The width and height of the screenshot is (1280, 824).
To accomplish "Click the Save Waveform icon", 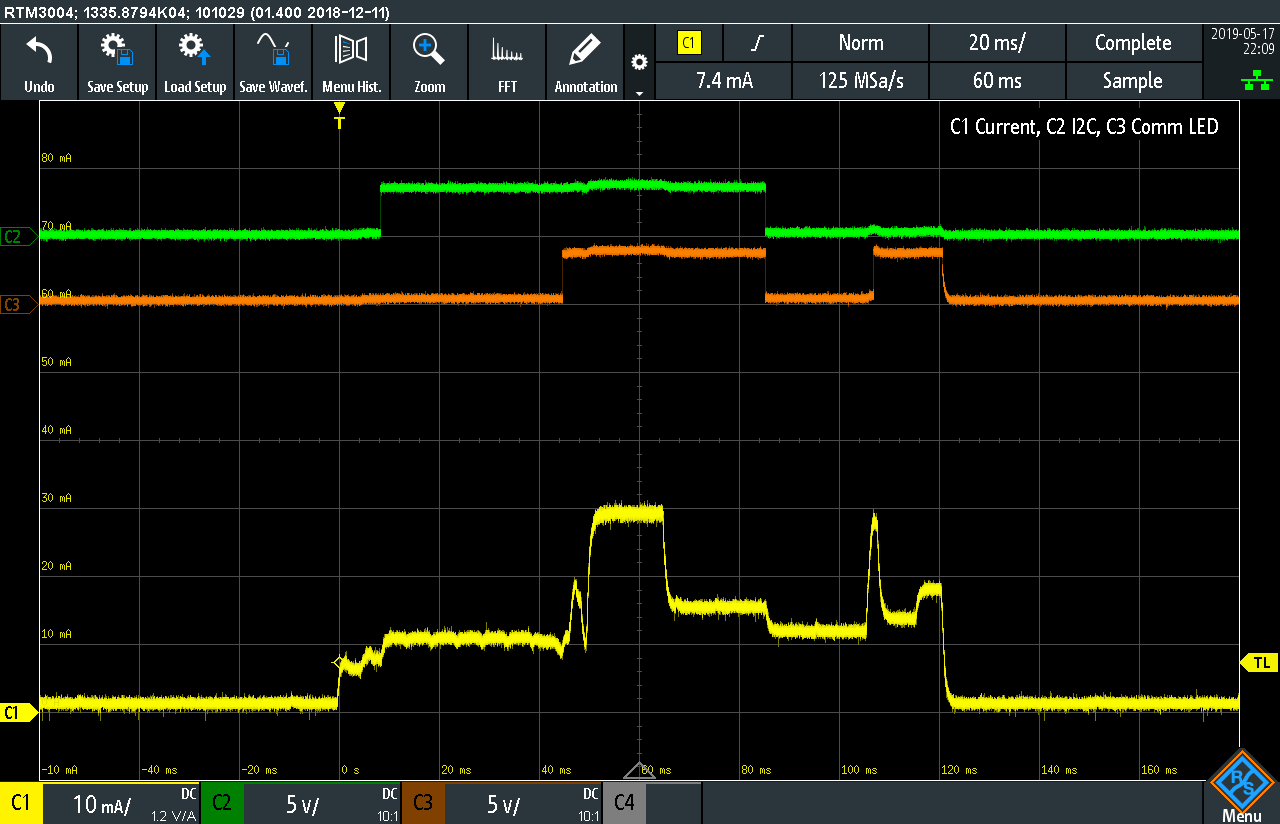I will click(273, 50).
